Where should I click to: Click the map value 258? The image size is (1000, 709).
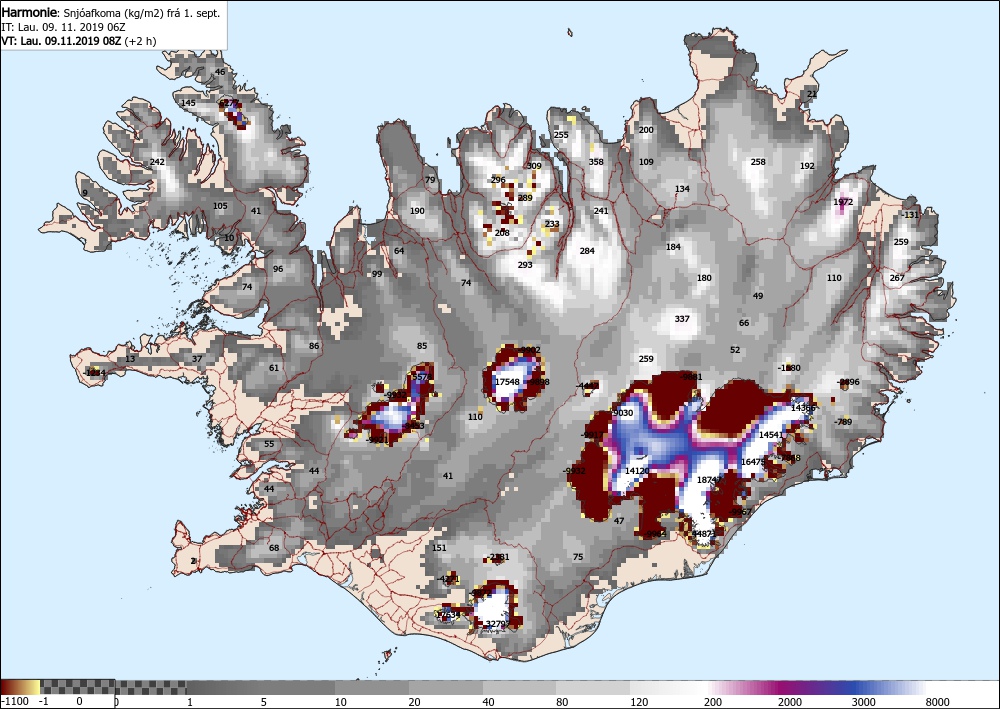coord(758,162)
